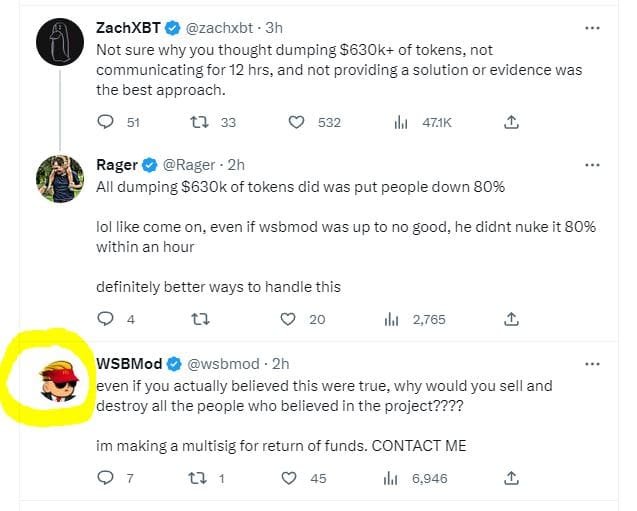637x511 pixels.
Task: Retweet ZachXBT's tweet about dumping tokens
Action: [x=201, y=122]
